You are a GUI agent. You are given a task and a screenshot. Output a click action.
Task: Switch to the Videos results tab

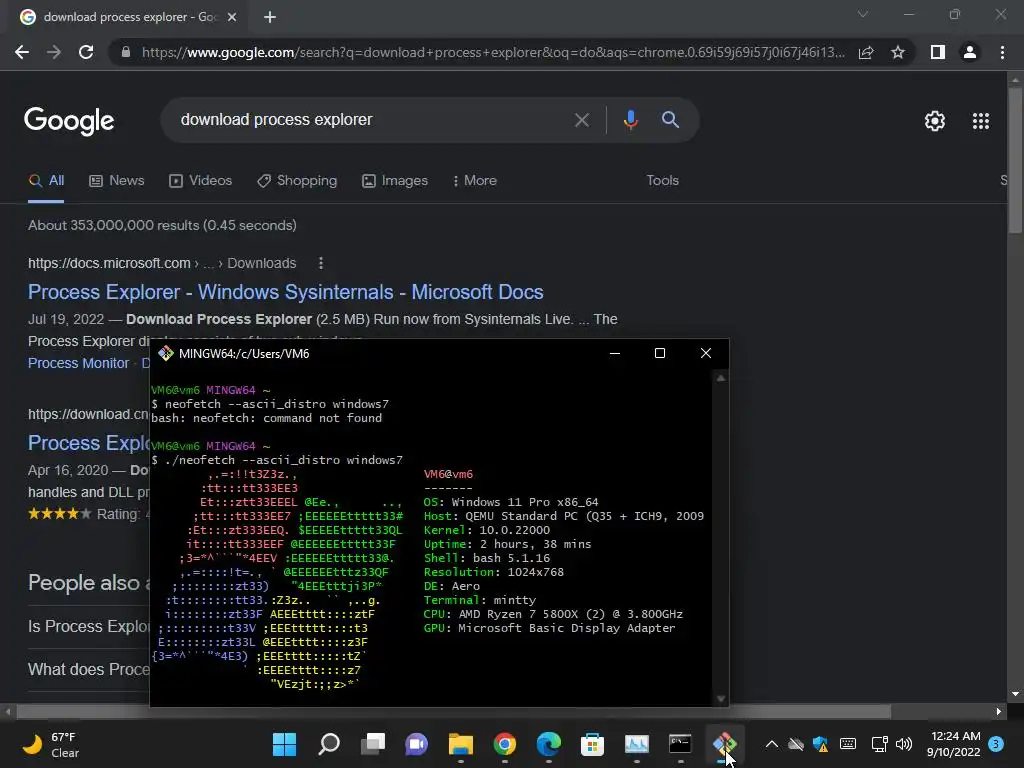200,180
